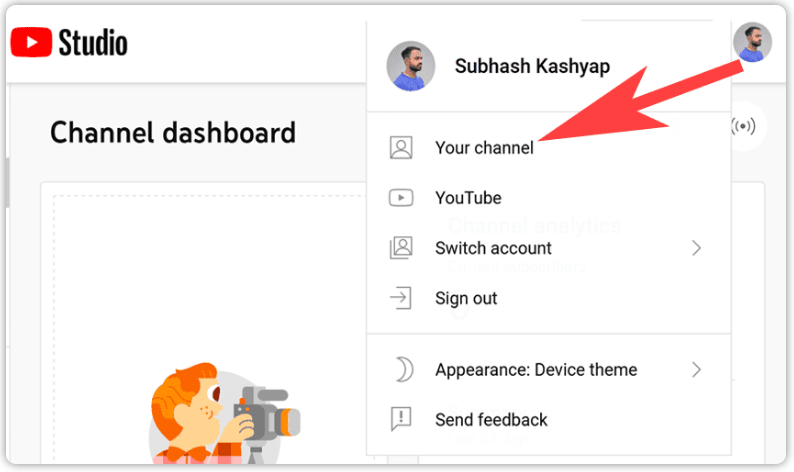Click the Your channel person icon
Viewport: 794px width, 472px height.
(x=401, y=148)
